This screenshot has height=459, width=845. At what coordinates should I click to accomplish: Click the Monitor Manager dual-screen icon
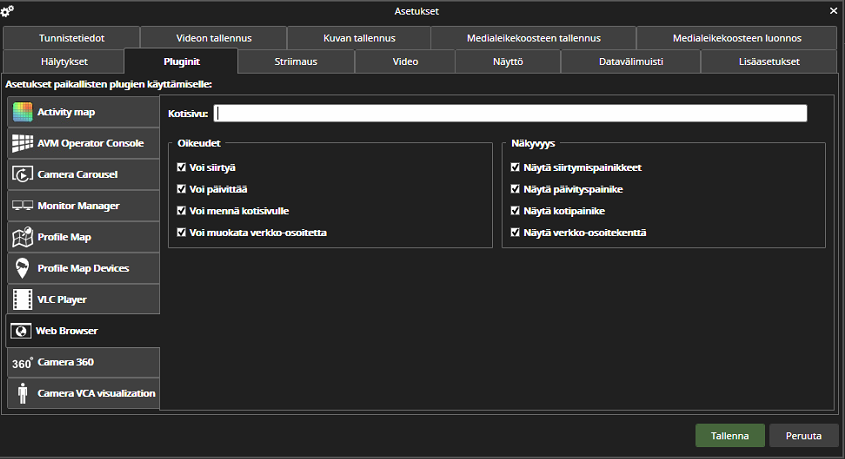coord(23,206)
